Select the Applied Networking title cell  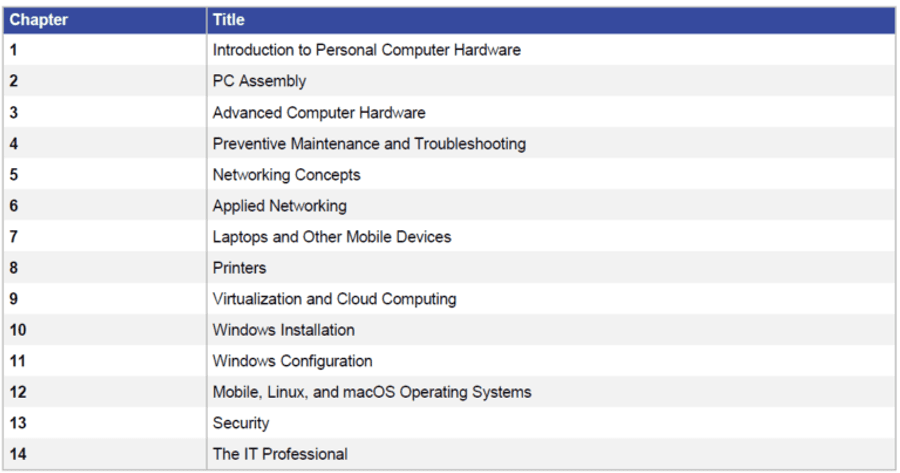(279, 206)
